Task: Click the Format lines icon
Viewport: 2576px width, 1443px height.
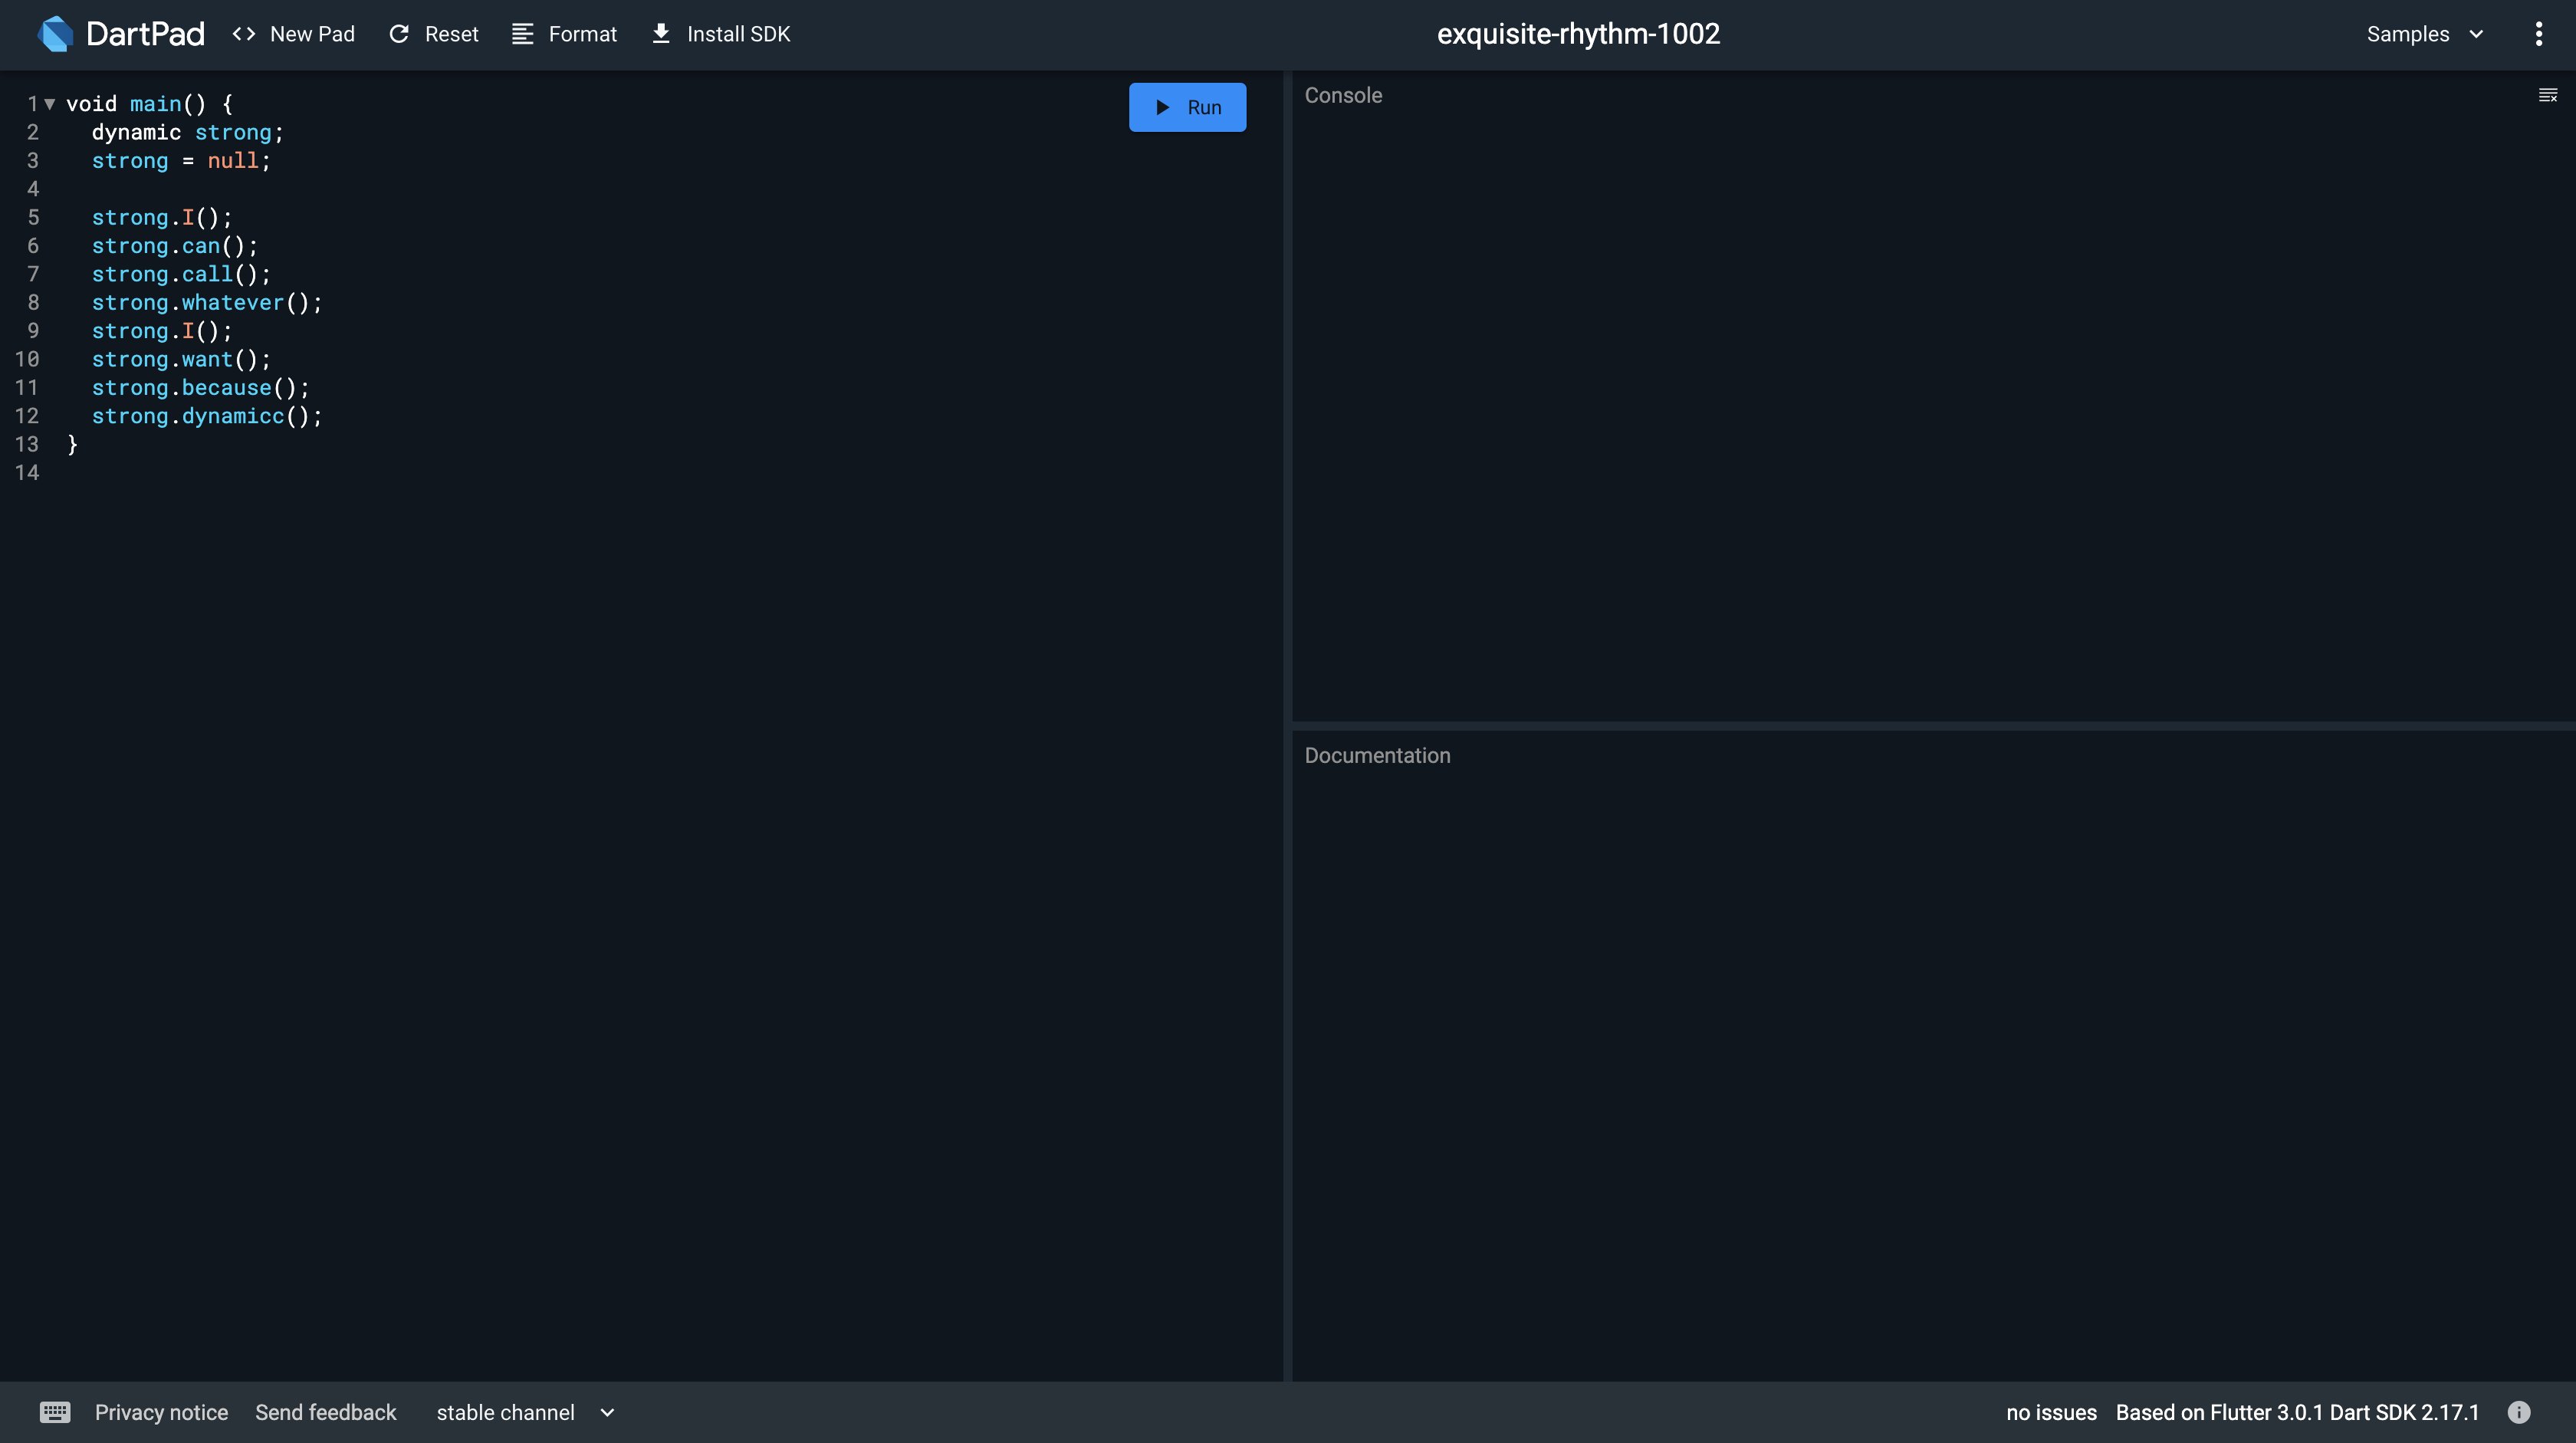Action: tap(522, 34)
